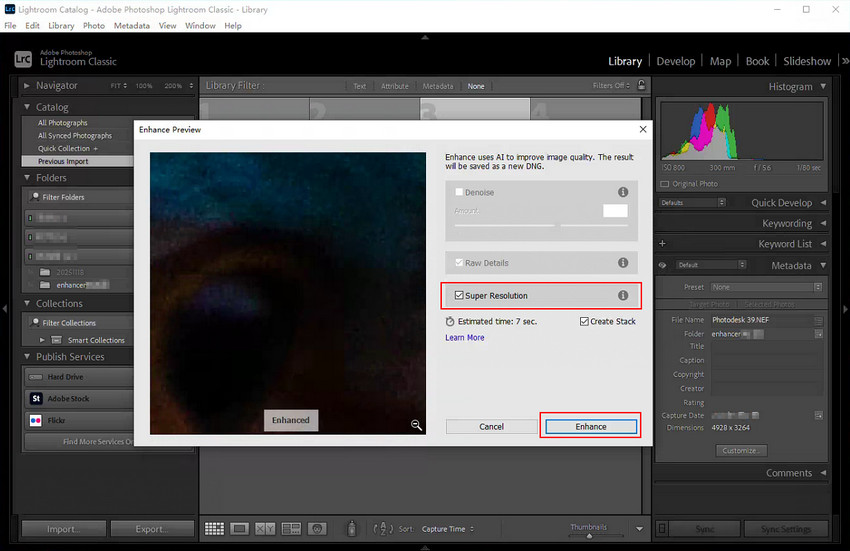Click the Denoise info icon
The image size is (850, 551).
coord(623,192)
